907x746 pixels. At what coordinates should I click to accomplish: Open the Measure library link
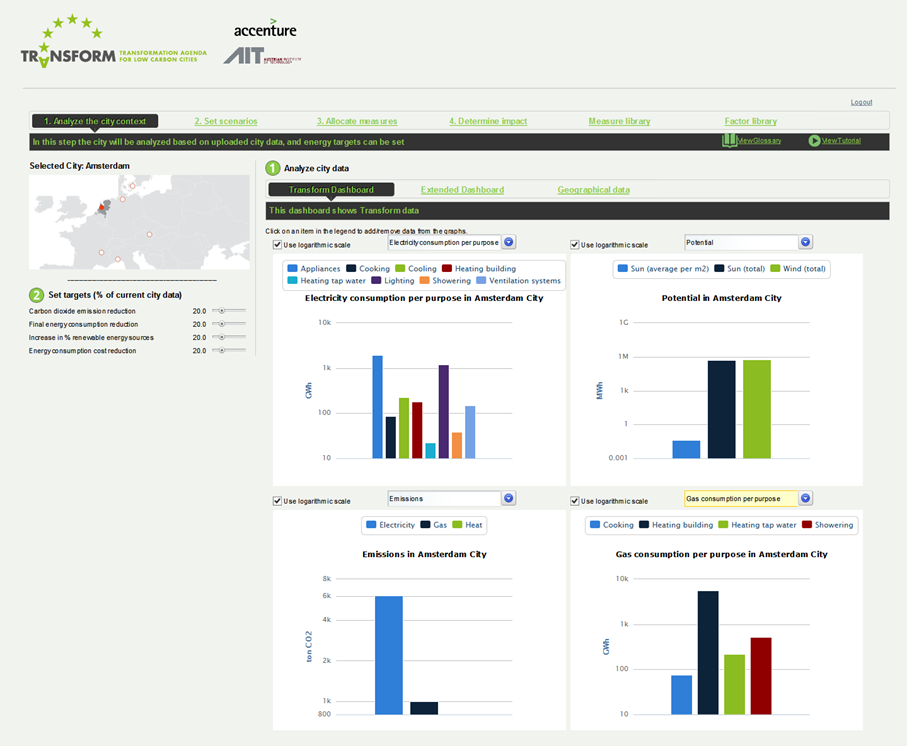(x=619, y=122)
